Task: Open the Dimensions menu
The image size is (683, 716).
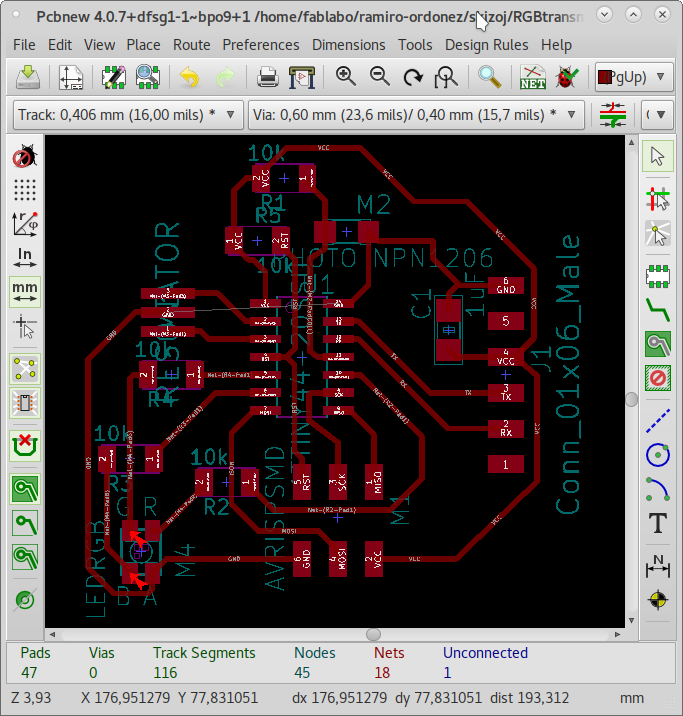Action: (x=348, y=45)
